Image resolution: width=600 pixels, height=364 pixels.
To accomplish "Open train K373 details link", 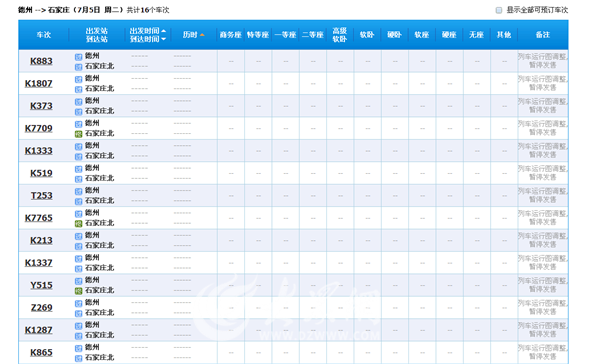I will click(x=41, y=106).
